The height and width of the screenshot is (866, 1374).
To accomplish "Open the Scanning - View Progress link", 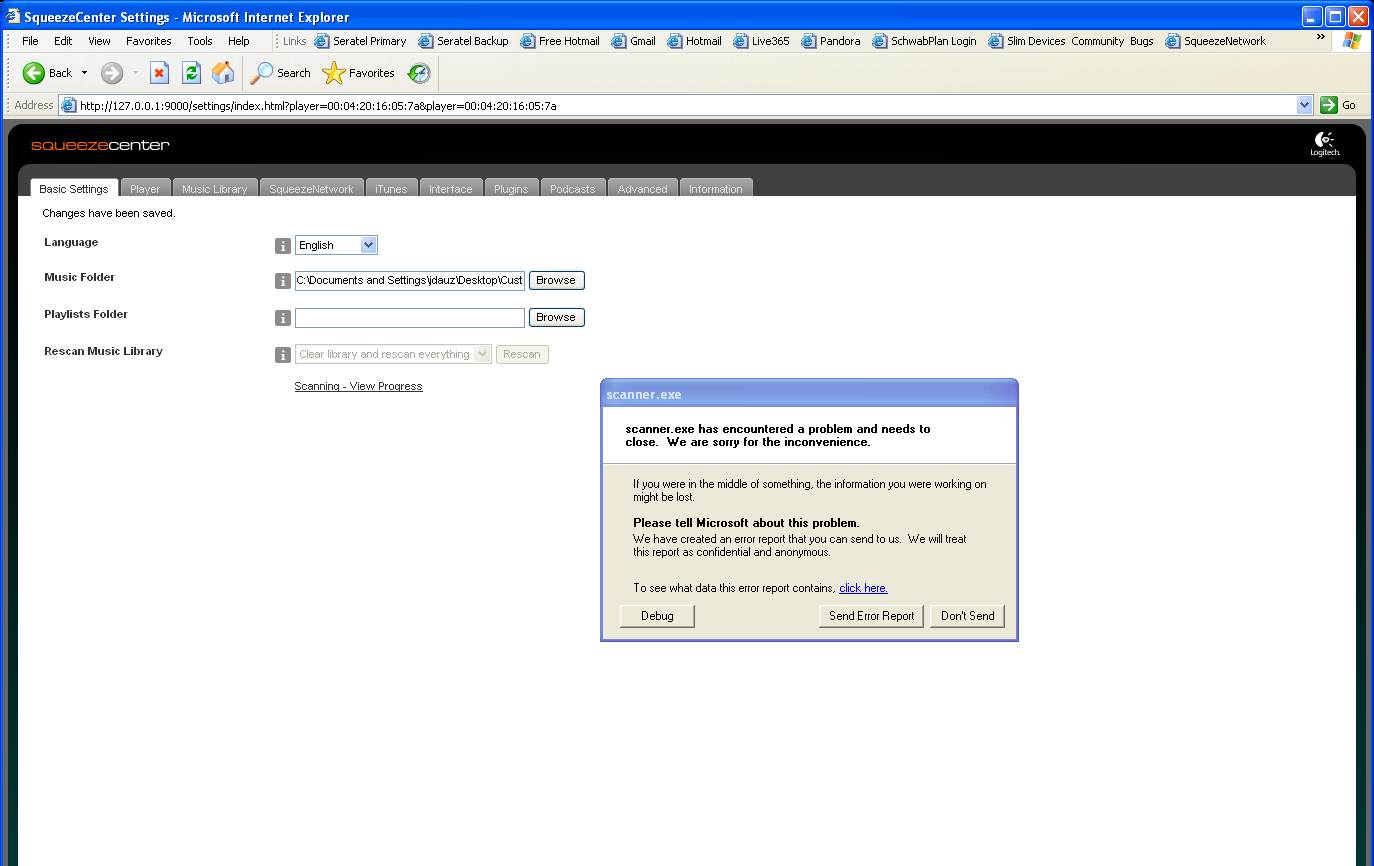I will pyautogui.click(x=358, y=386).
